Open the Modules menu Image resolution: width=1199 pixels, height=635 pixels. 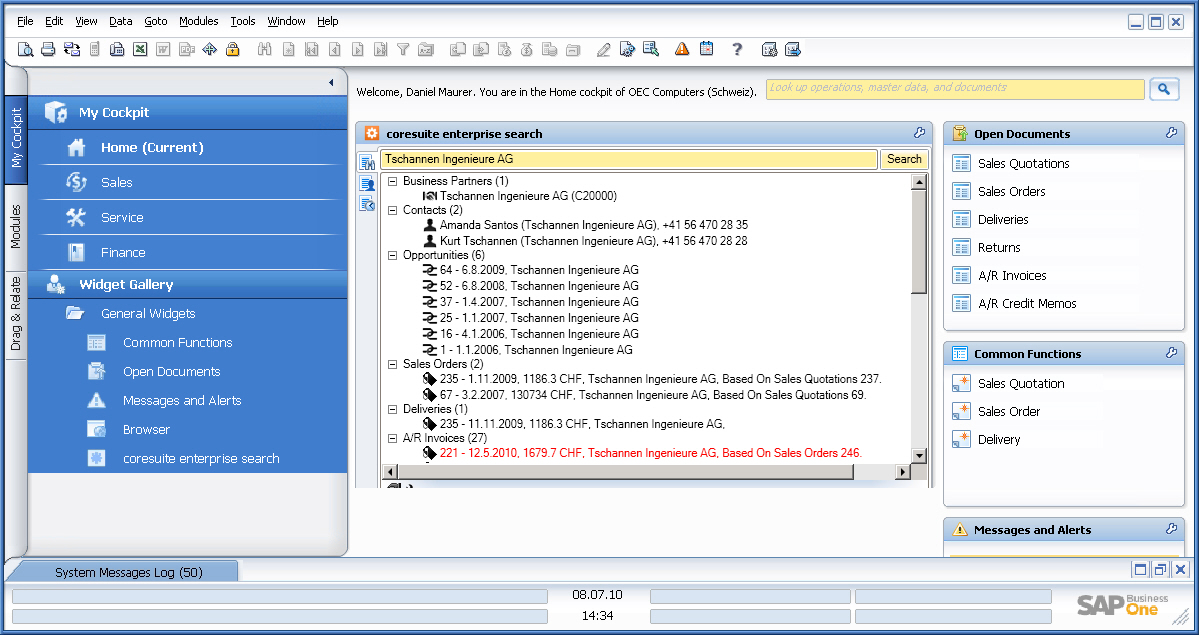point(199,21)
